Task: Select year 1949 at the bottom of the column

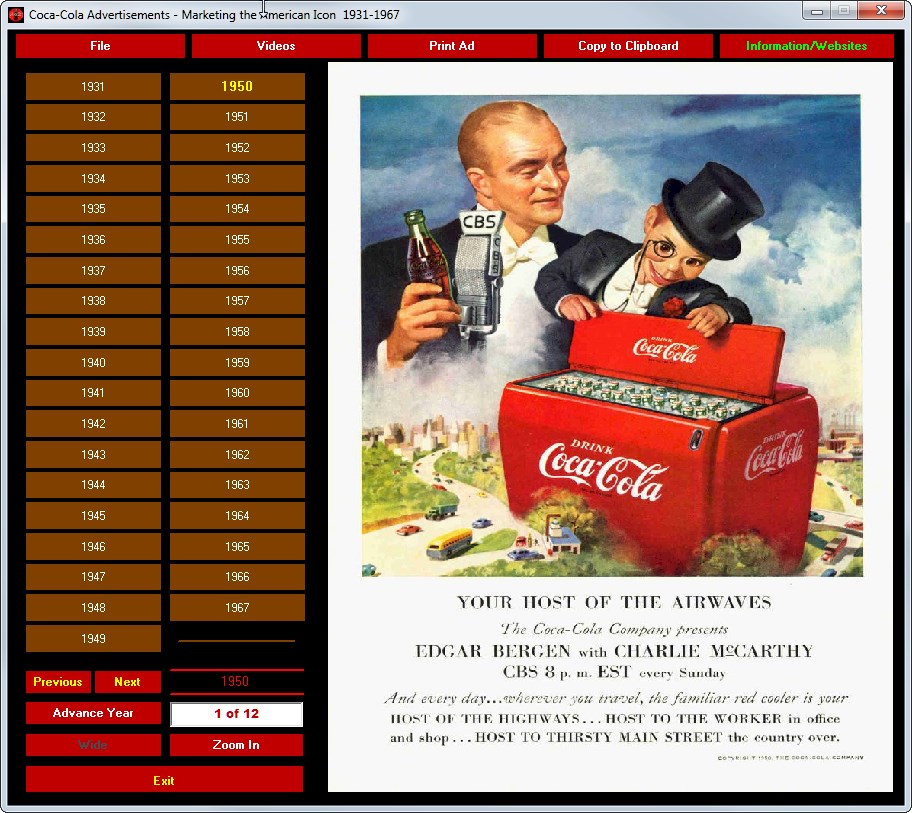Action: pos(92,638)
